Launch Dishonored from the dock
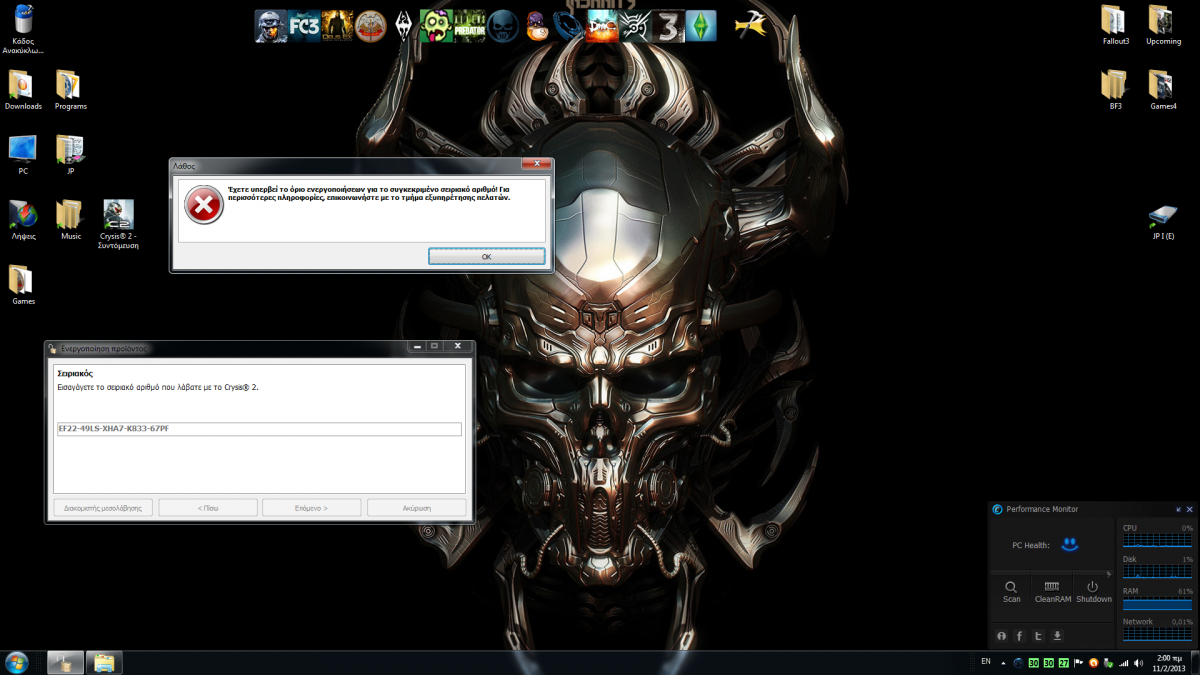1200x675 pixels. click(x=635, y=26)
